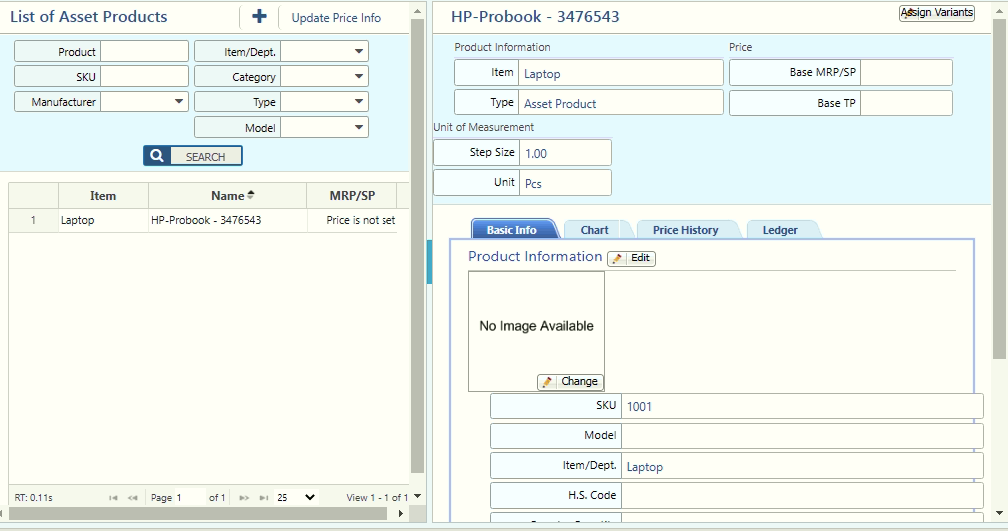Click the splitter handle between panels

point(429,262)
